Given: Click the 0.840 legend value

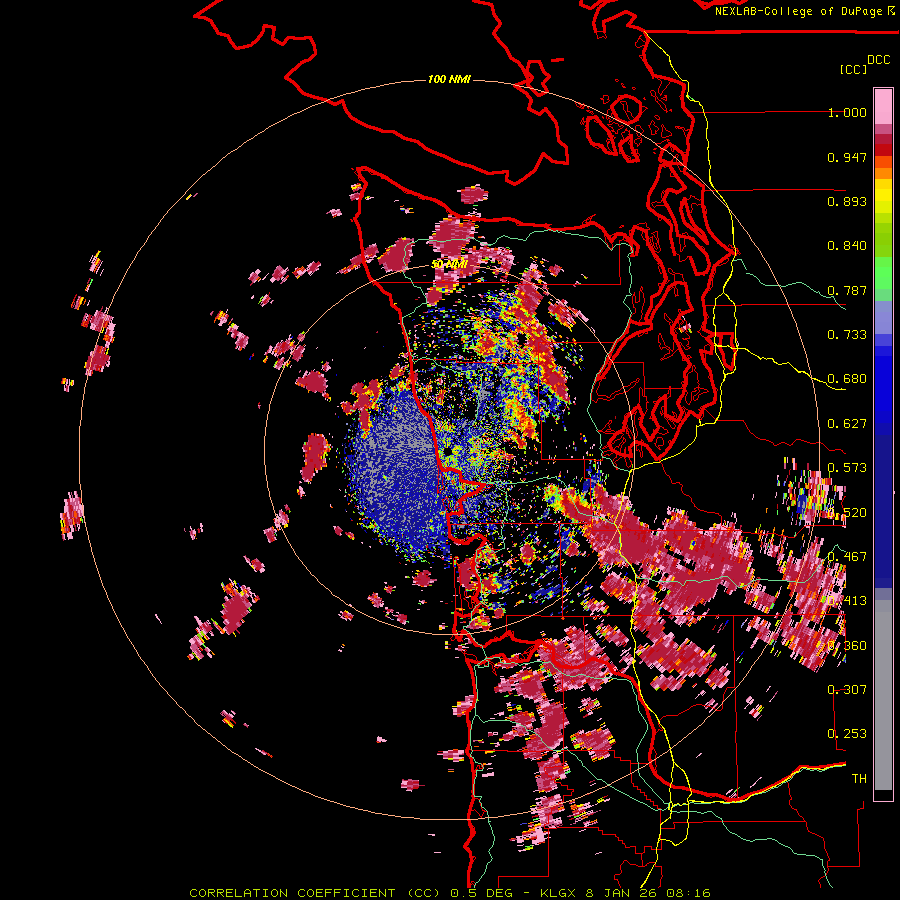Looking at the screenshot, I should click(847, 246).
